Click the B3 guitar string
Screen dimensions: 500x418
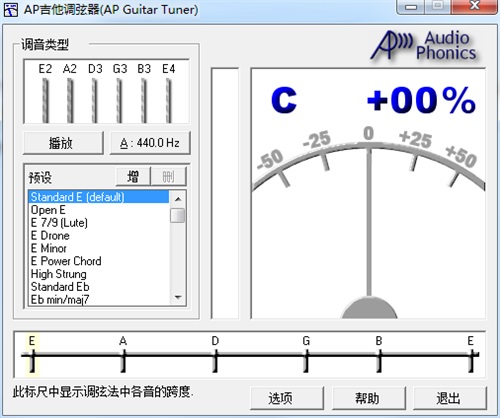(144, 100)
